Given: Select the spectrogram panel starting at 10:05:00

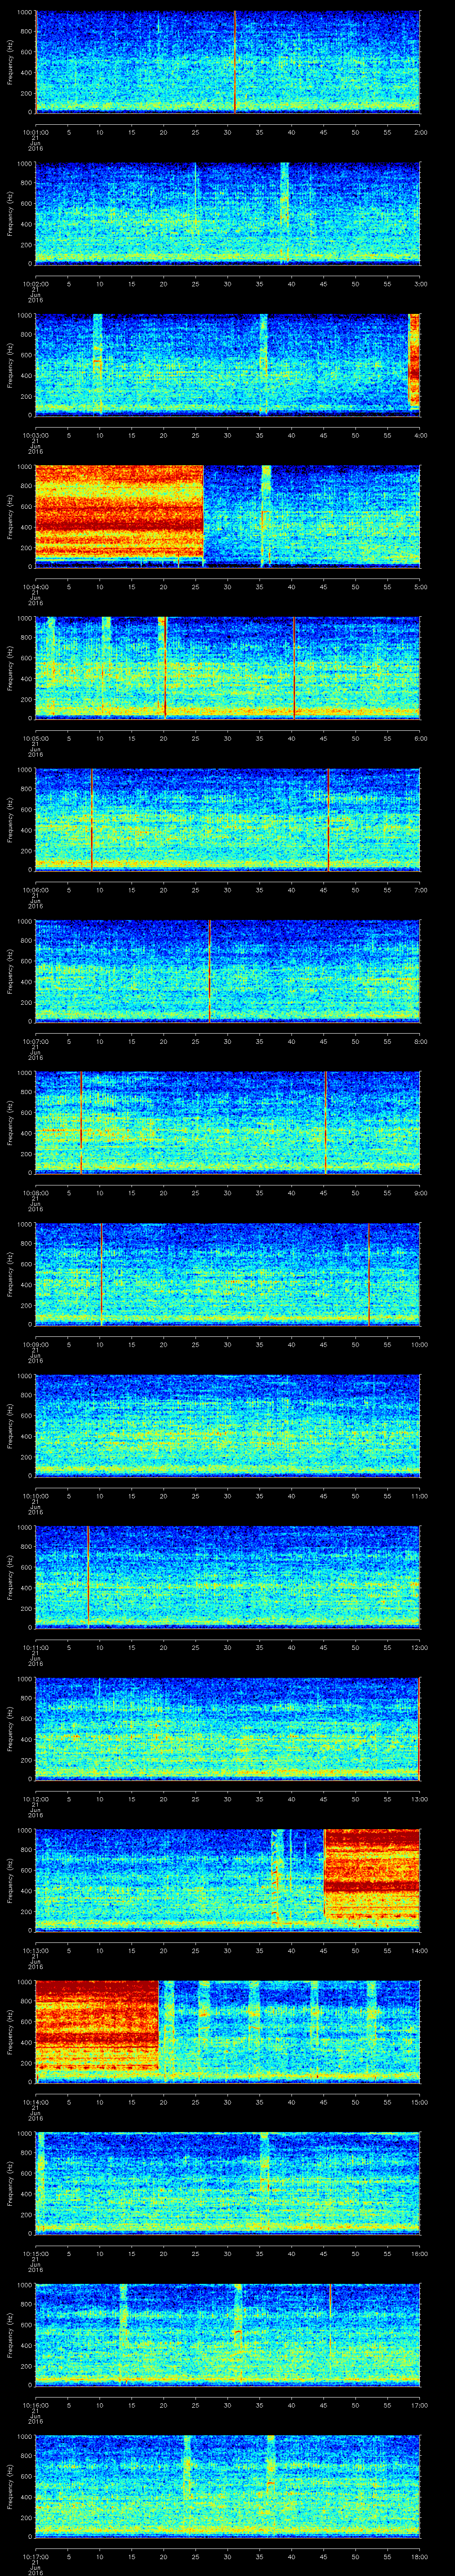Looking at the screenshot, I should pyautogui.click(x=227, y=668).
